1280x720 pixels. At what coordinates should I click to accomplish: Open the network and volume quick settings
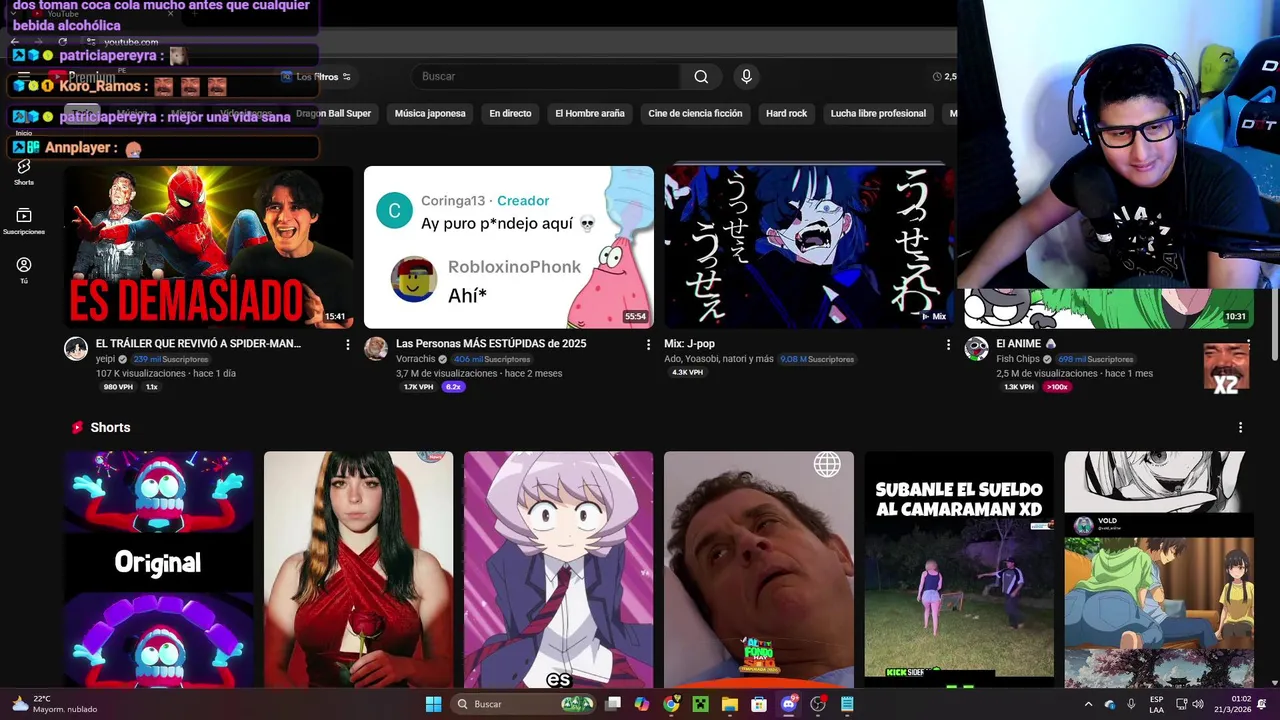tap(1189, 704)
